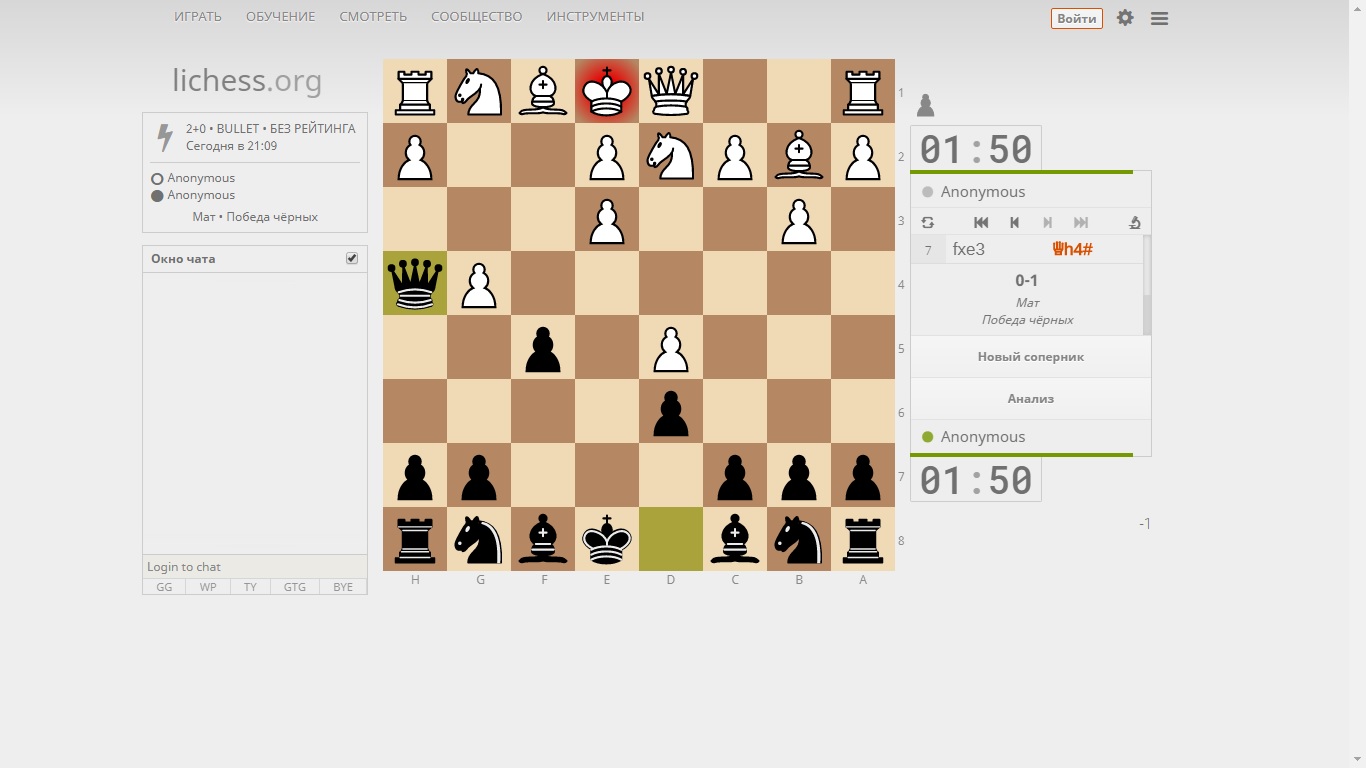
Task: Click the Войти sign-in button
Action: pos(1076,18)
